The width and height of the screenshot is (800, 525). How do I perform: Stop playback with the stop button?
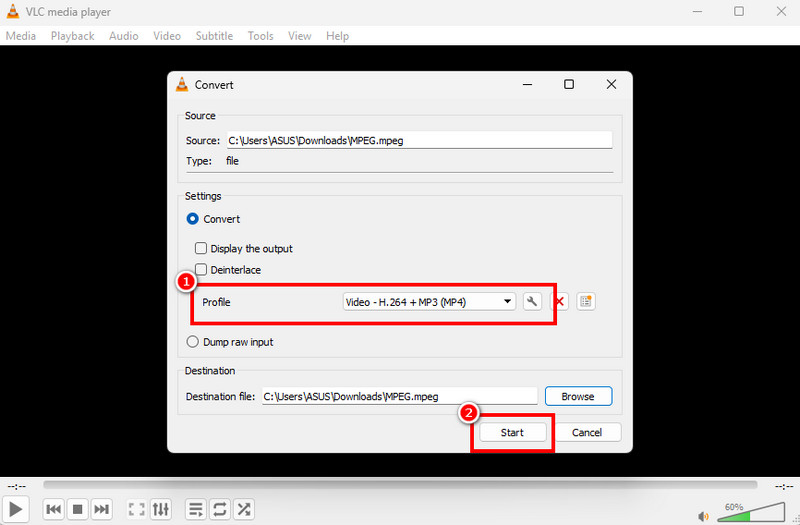[x=78, y=509]
